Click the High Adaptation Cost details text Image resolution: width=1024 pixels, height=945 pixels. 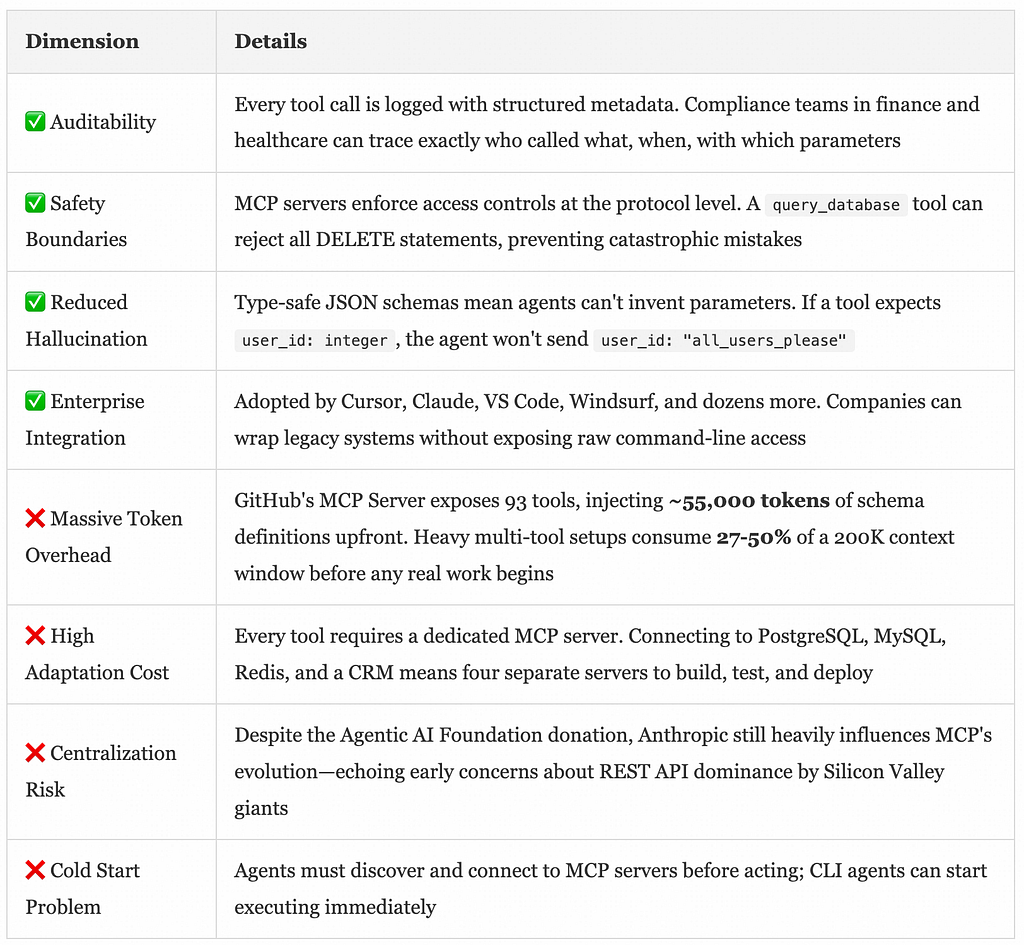[x=590, y=654]
